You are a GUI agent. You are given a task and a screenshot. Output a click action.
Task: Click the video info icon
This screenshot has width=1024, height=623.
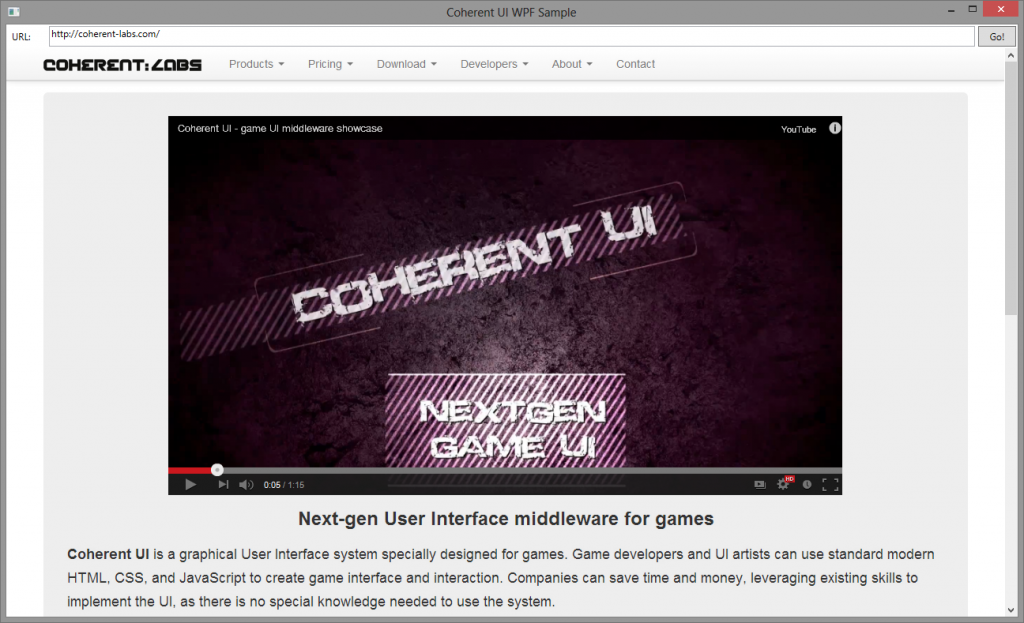[834, 128]
